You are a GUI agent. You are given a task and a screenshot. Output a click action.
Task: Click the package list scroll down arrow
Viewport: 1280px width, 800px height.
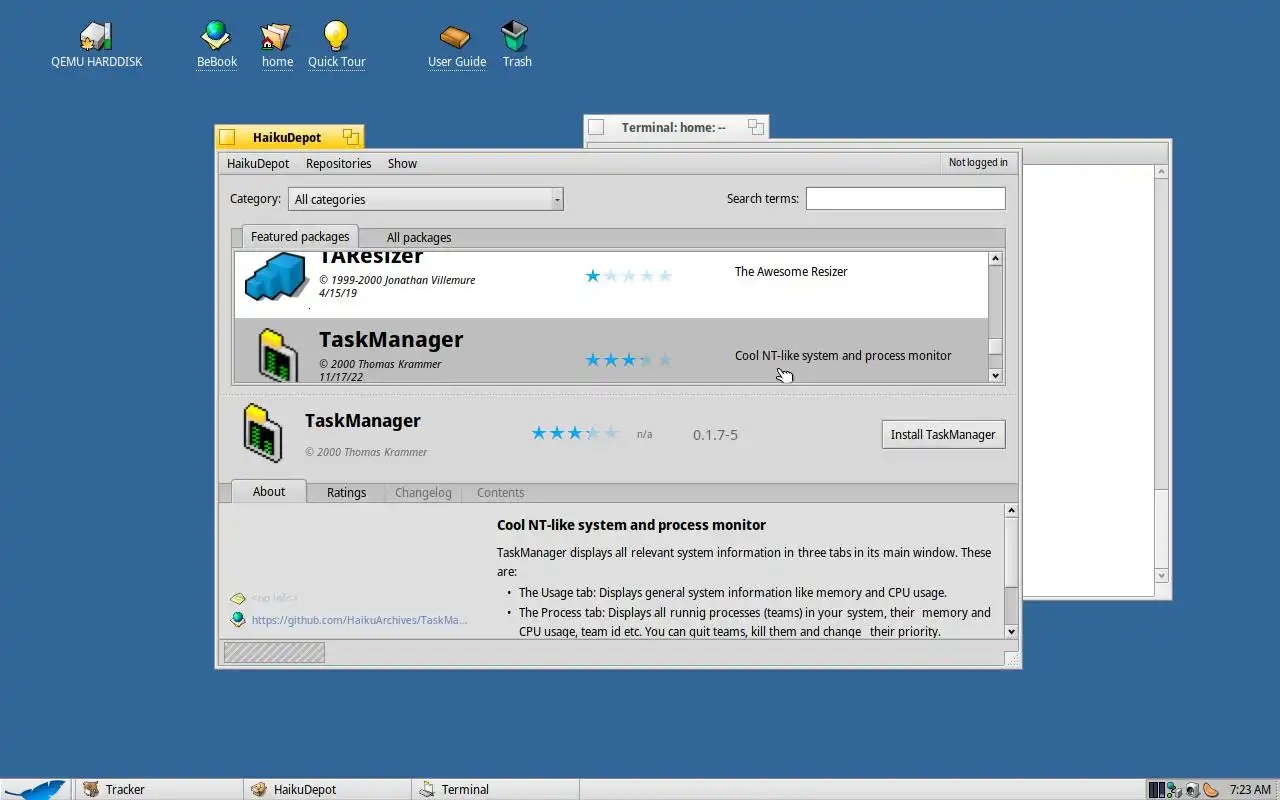click(995, 375)
